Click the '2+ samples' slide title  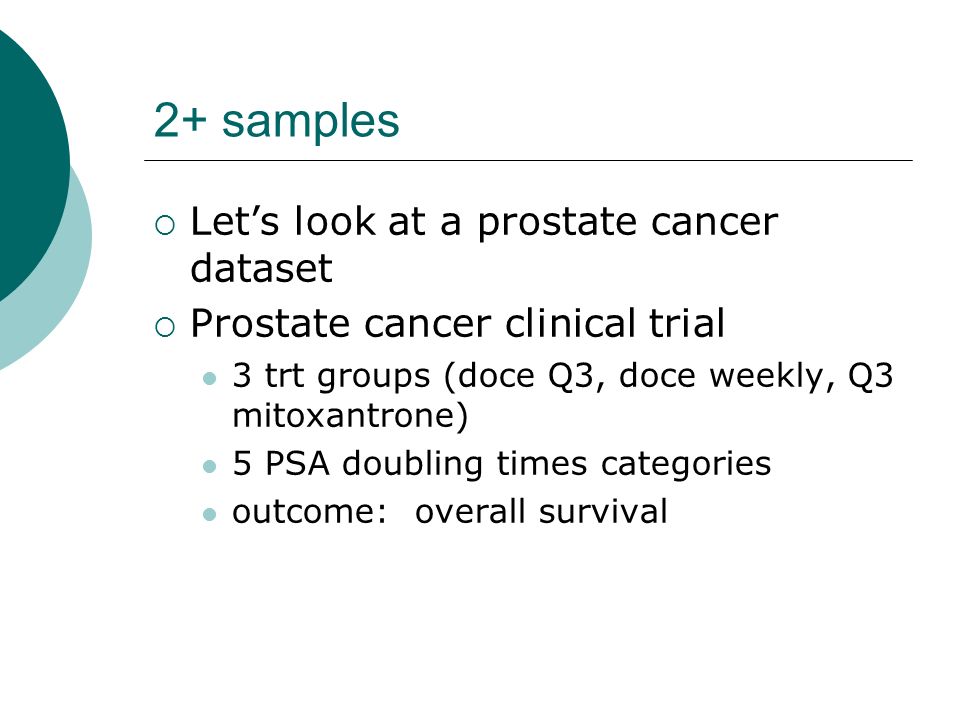[x=276, y=120]
